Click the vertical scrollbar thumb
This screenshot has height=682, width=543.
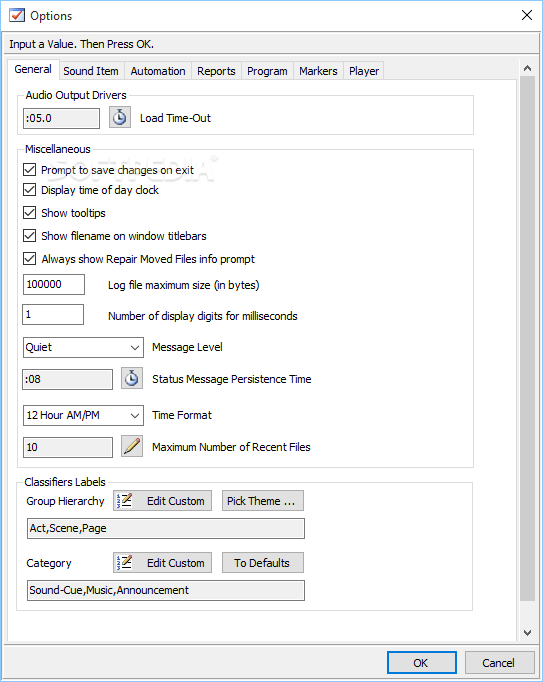[527, 338]
